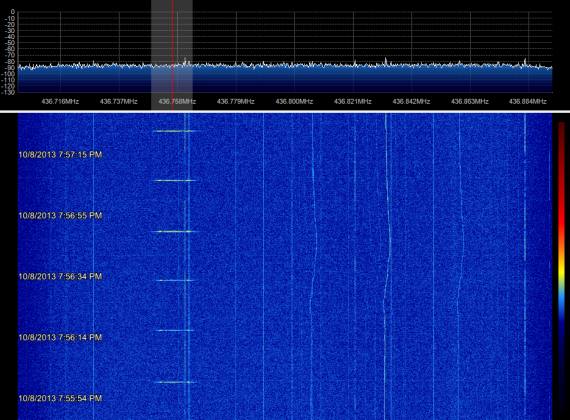Click the 436.863MHz frequency label
The height and width of the screenshot is (420, 570).
point(470,101)
